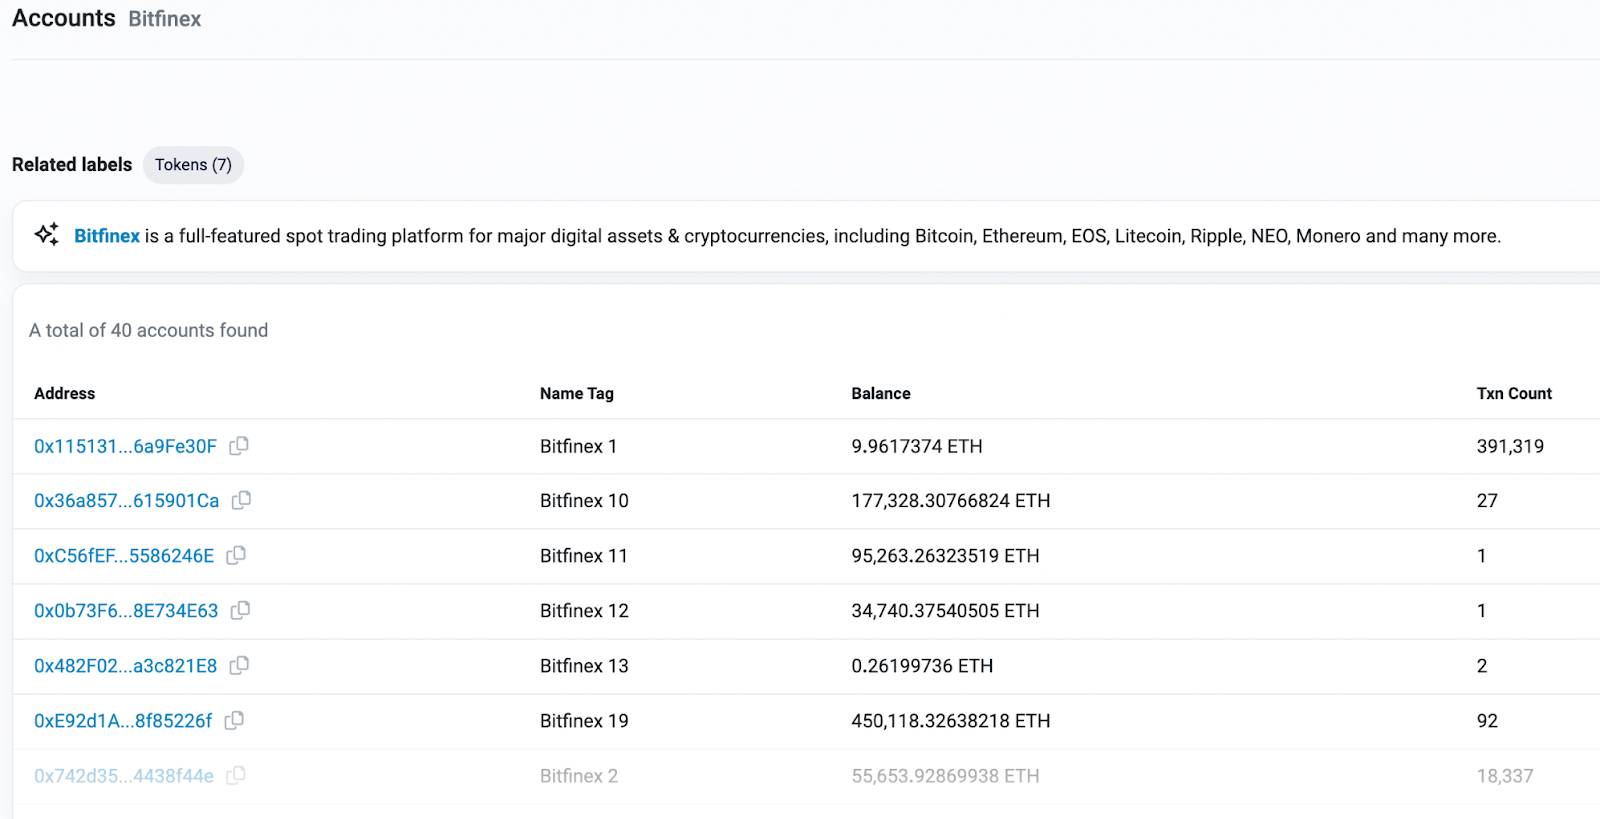Click balance 34,740.37540505 ETH

coord(945,610)
